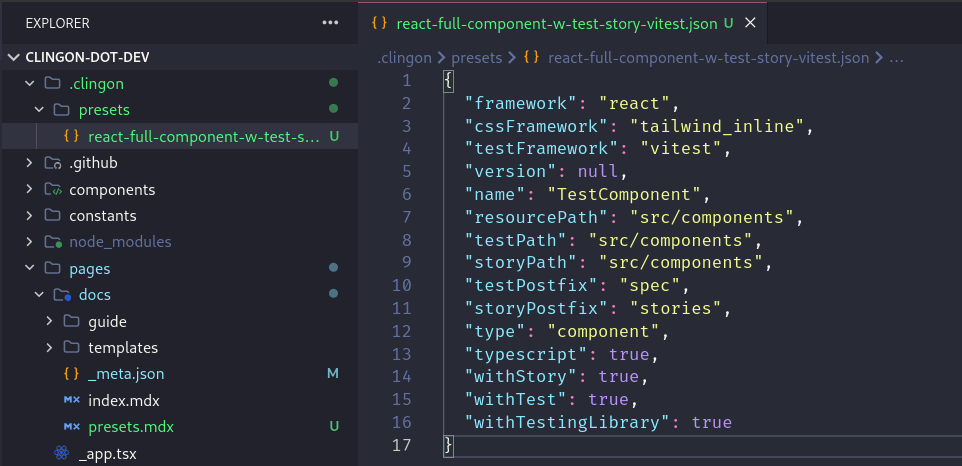The height and width of the screenshot is (466, 962).
Task: Select the react-full-component-w-test-story-vitest.json tab
Action: point(556,22)
